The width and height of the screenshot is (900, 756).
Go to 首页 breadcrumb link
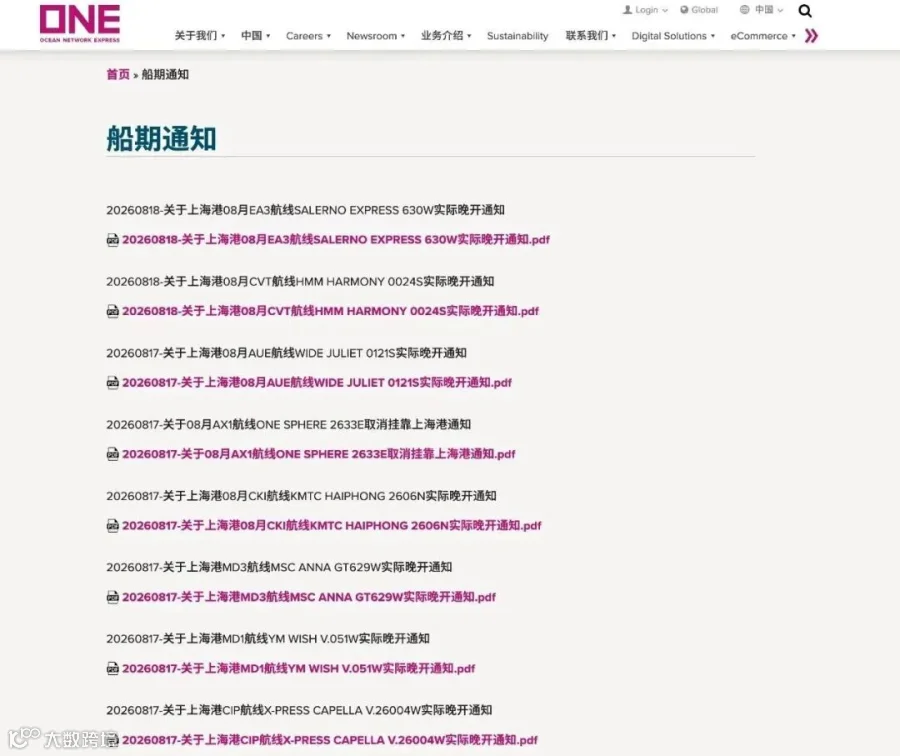[118, 74]
